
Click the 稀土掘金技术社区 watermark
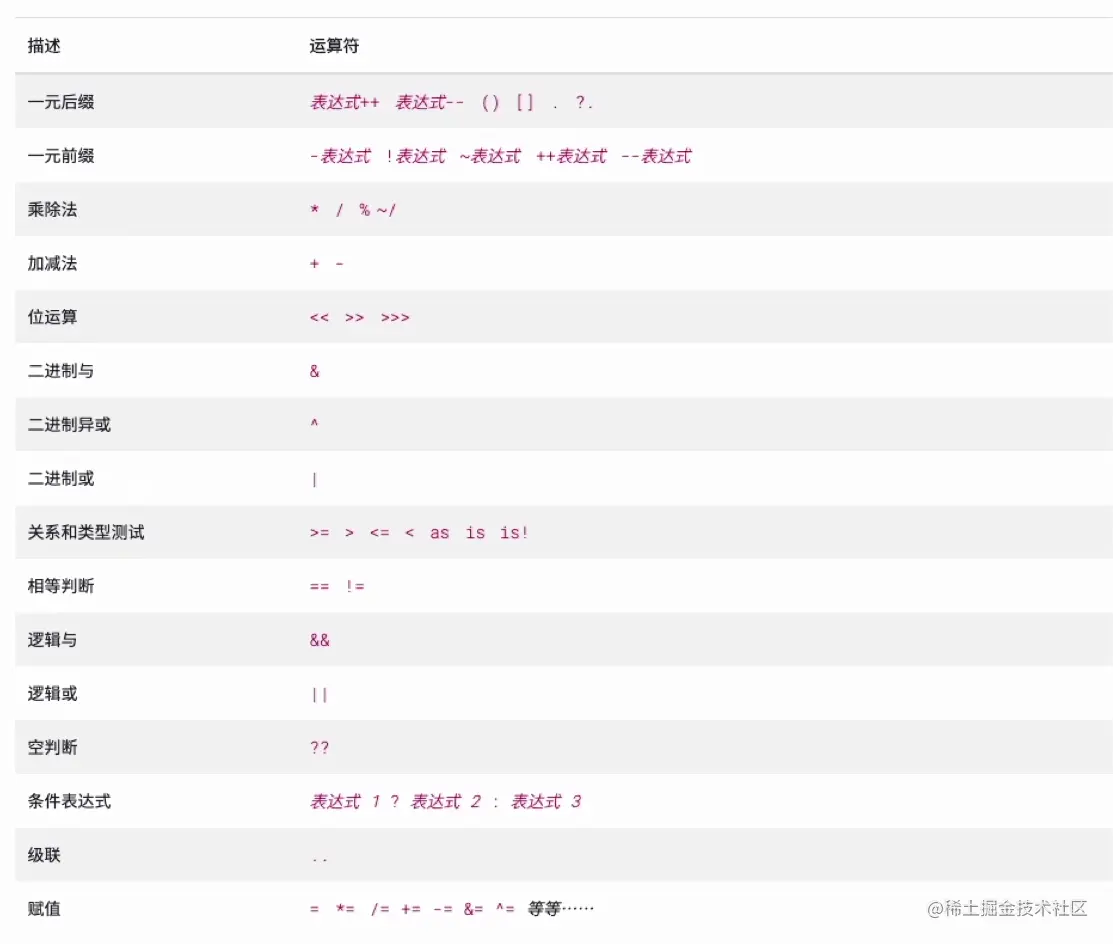(x=1007, y=908)
